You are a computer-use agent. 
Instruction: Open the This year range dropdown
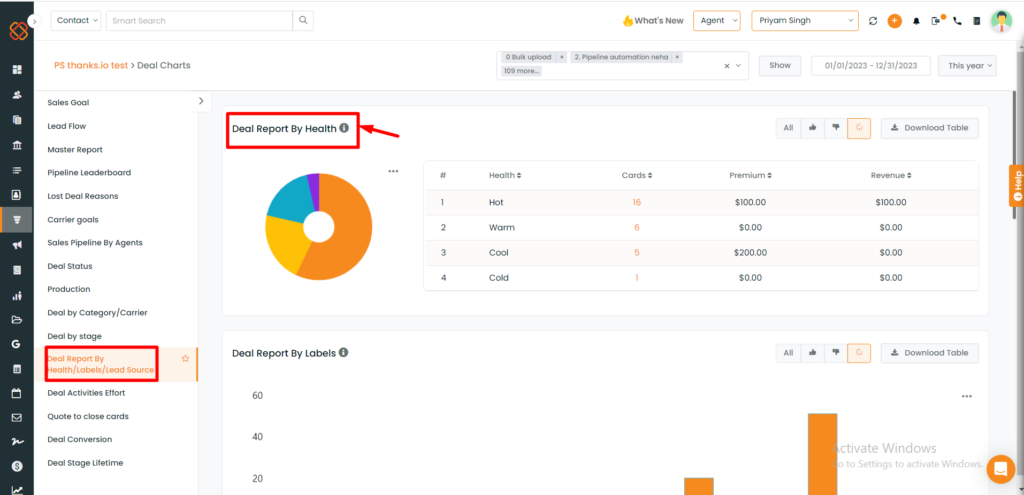point(967,65)
